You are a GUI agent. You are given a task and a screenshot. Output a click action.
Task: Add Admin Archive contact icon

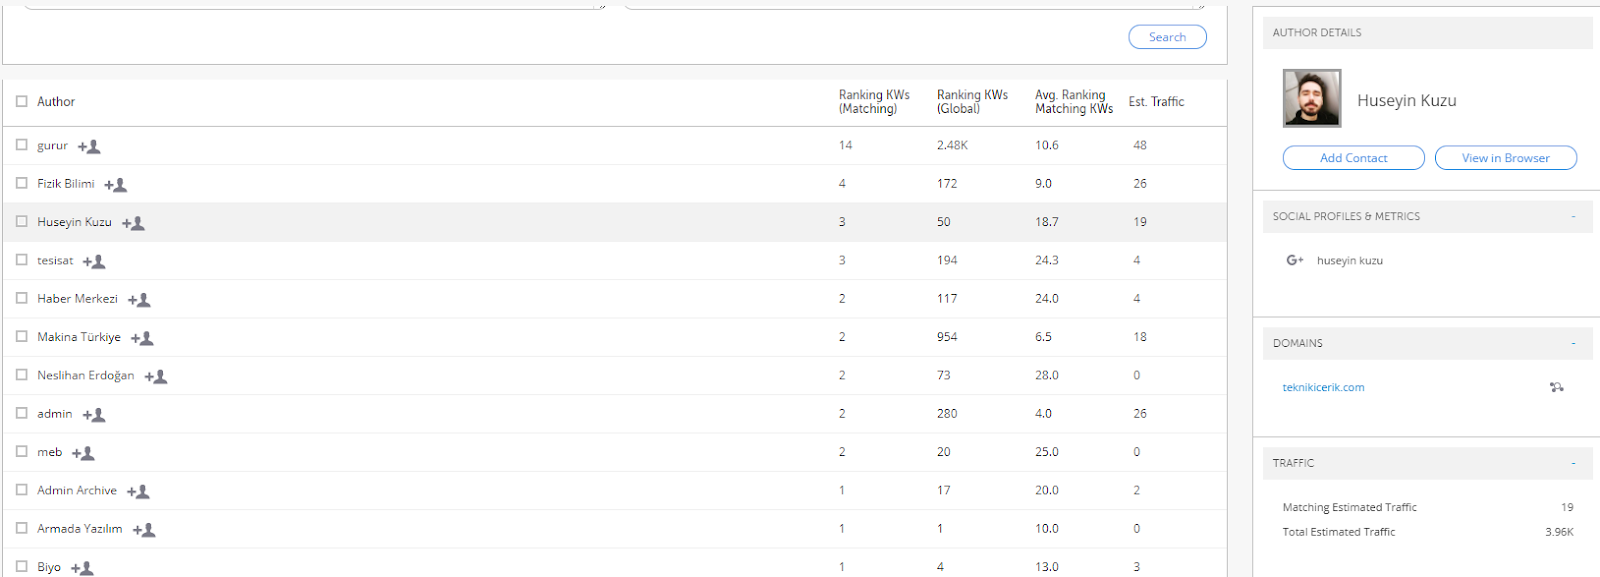point(138,492)
